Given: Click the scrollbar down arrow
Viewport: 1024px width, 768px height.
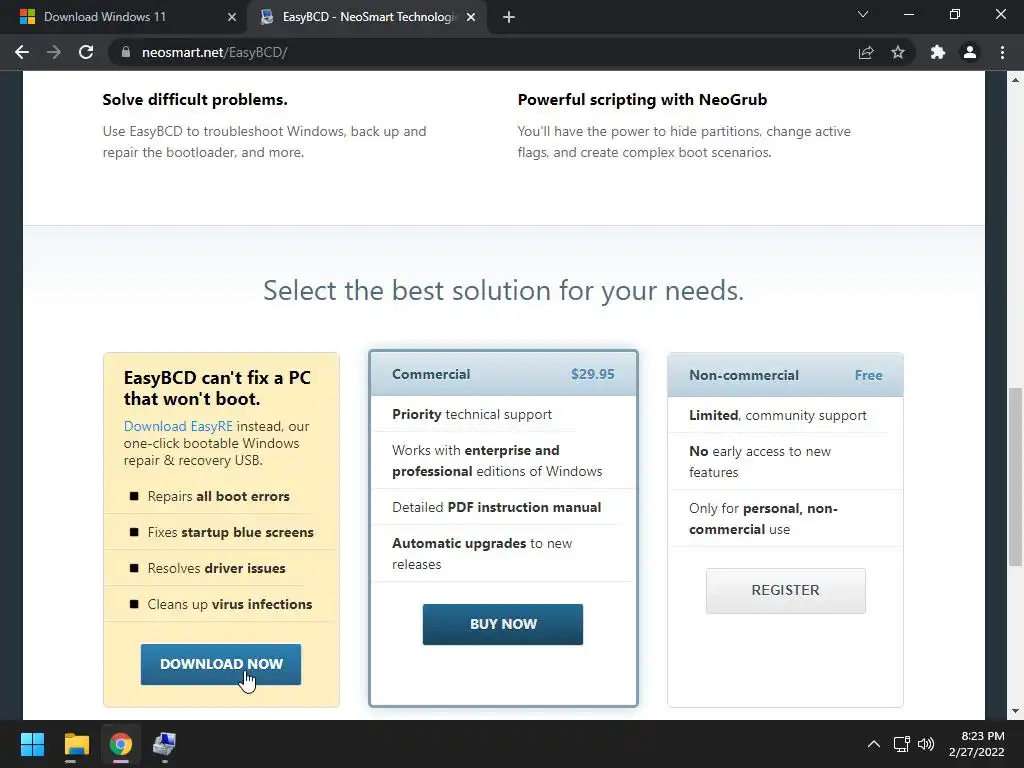Looking at the screenshot, I should (x=1015, y=711).
